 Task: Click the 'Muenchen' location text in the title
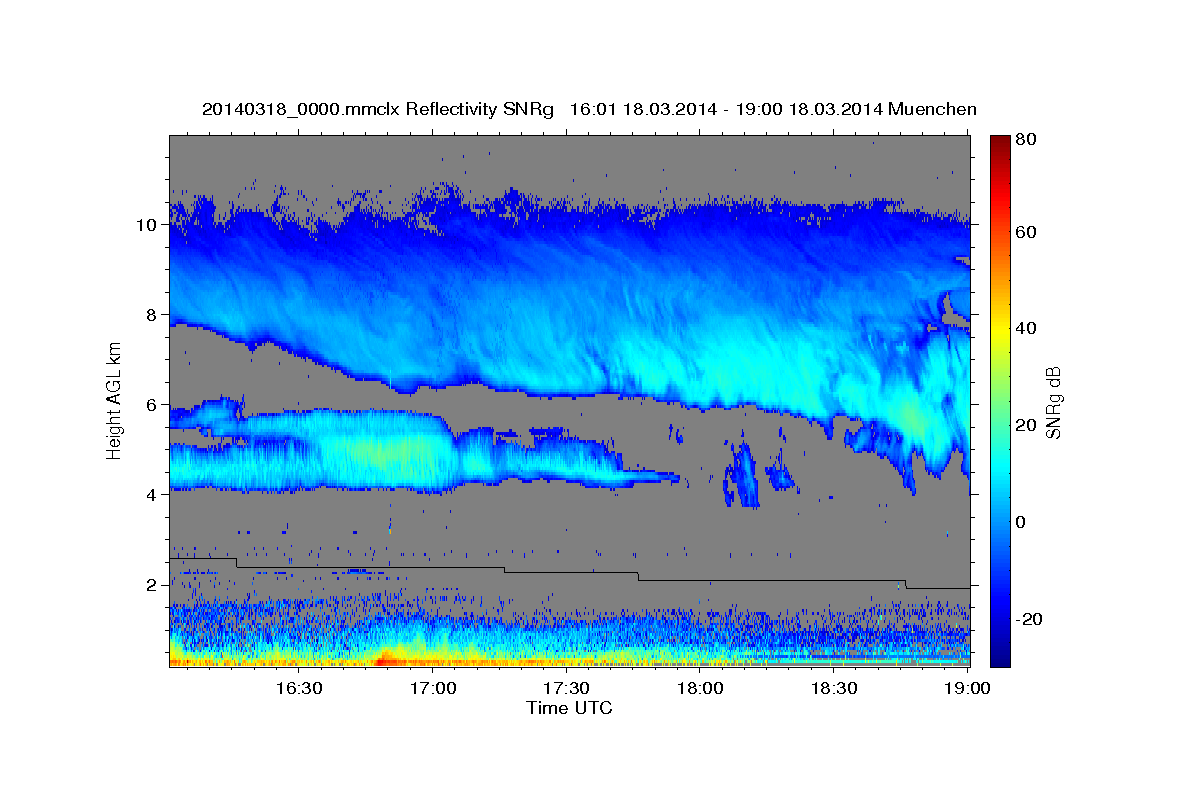pos(933,109)
